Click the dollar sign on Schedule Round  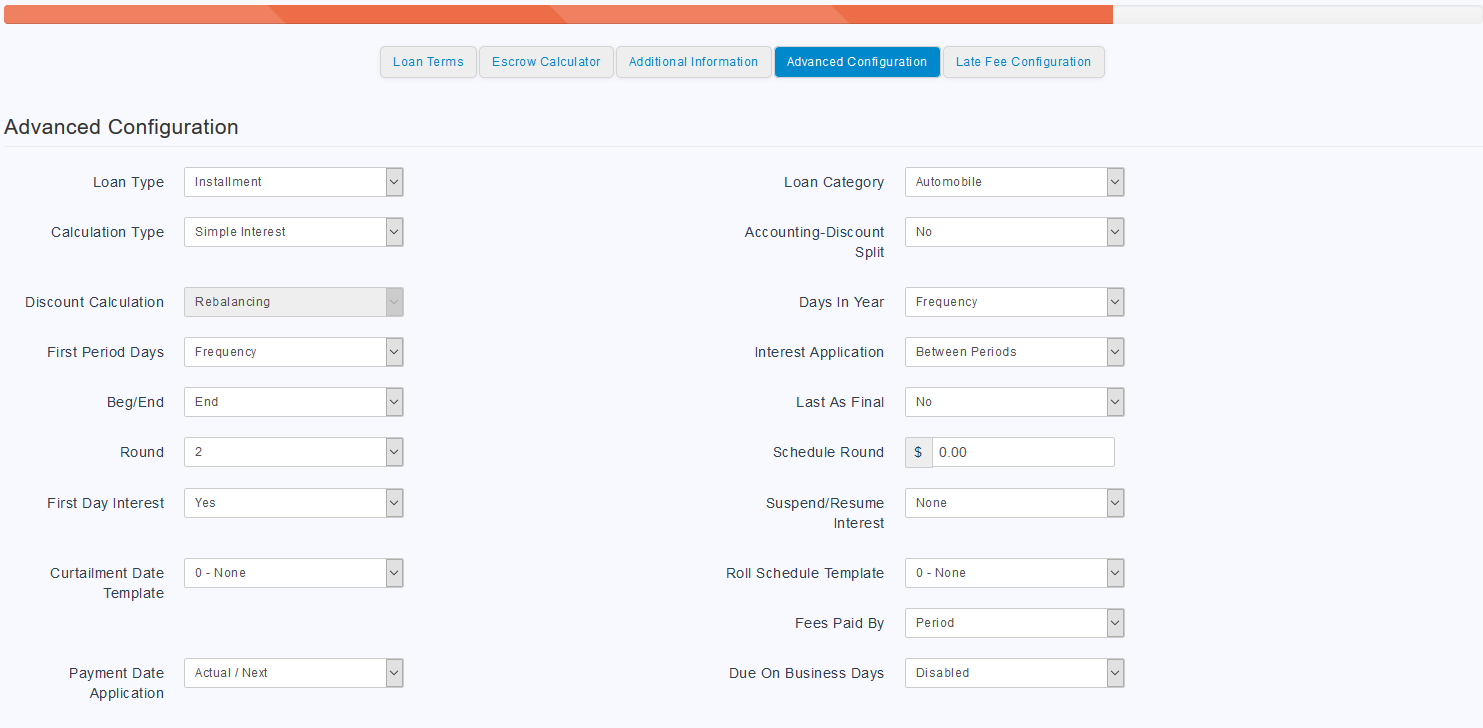tap(918, 452)
